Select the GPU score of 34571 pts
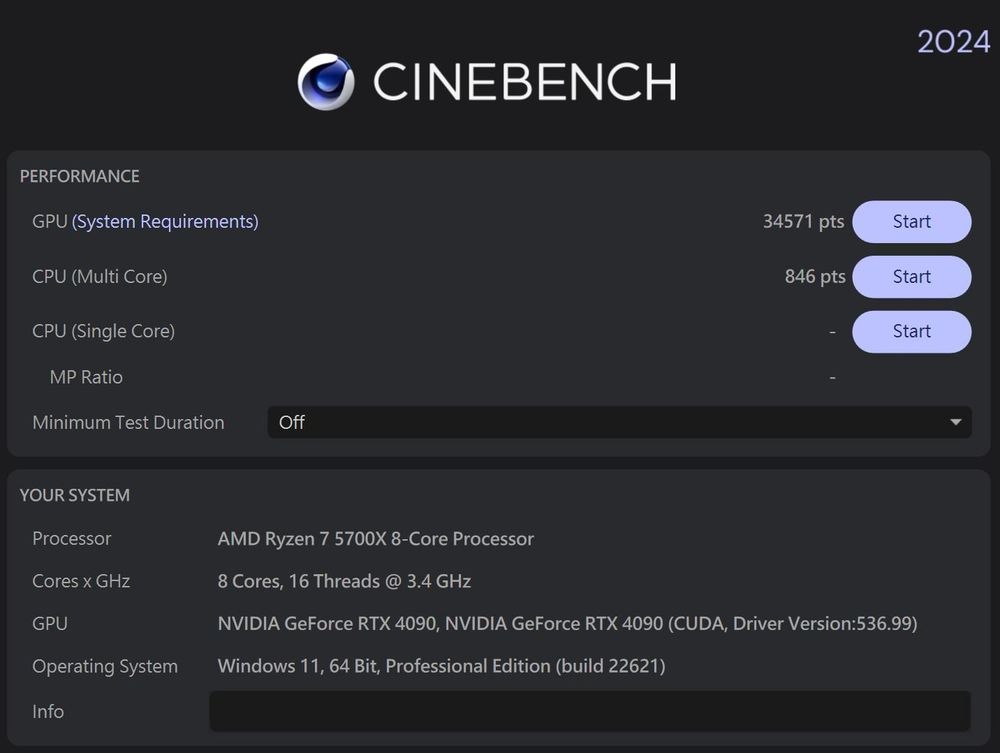1000x753 pixels. click(x=804, y=221)
